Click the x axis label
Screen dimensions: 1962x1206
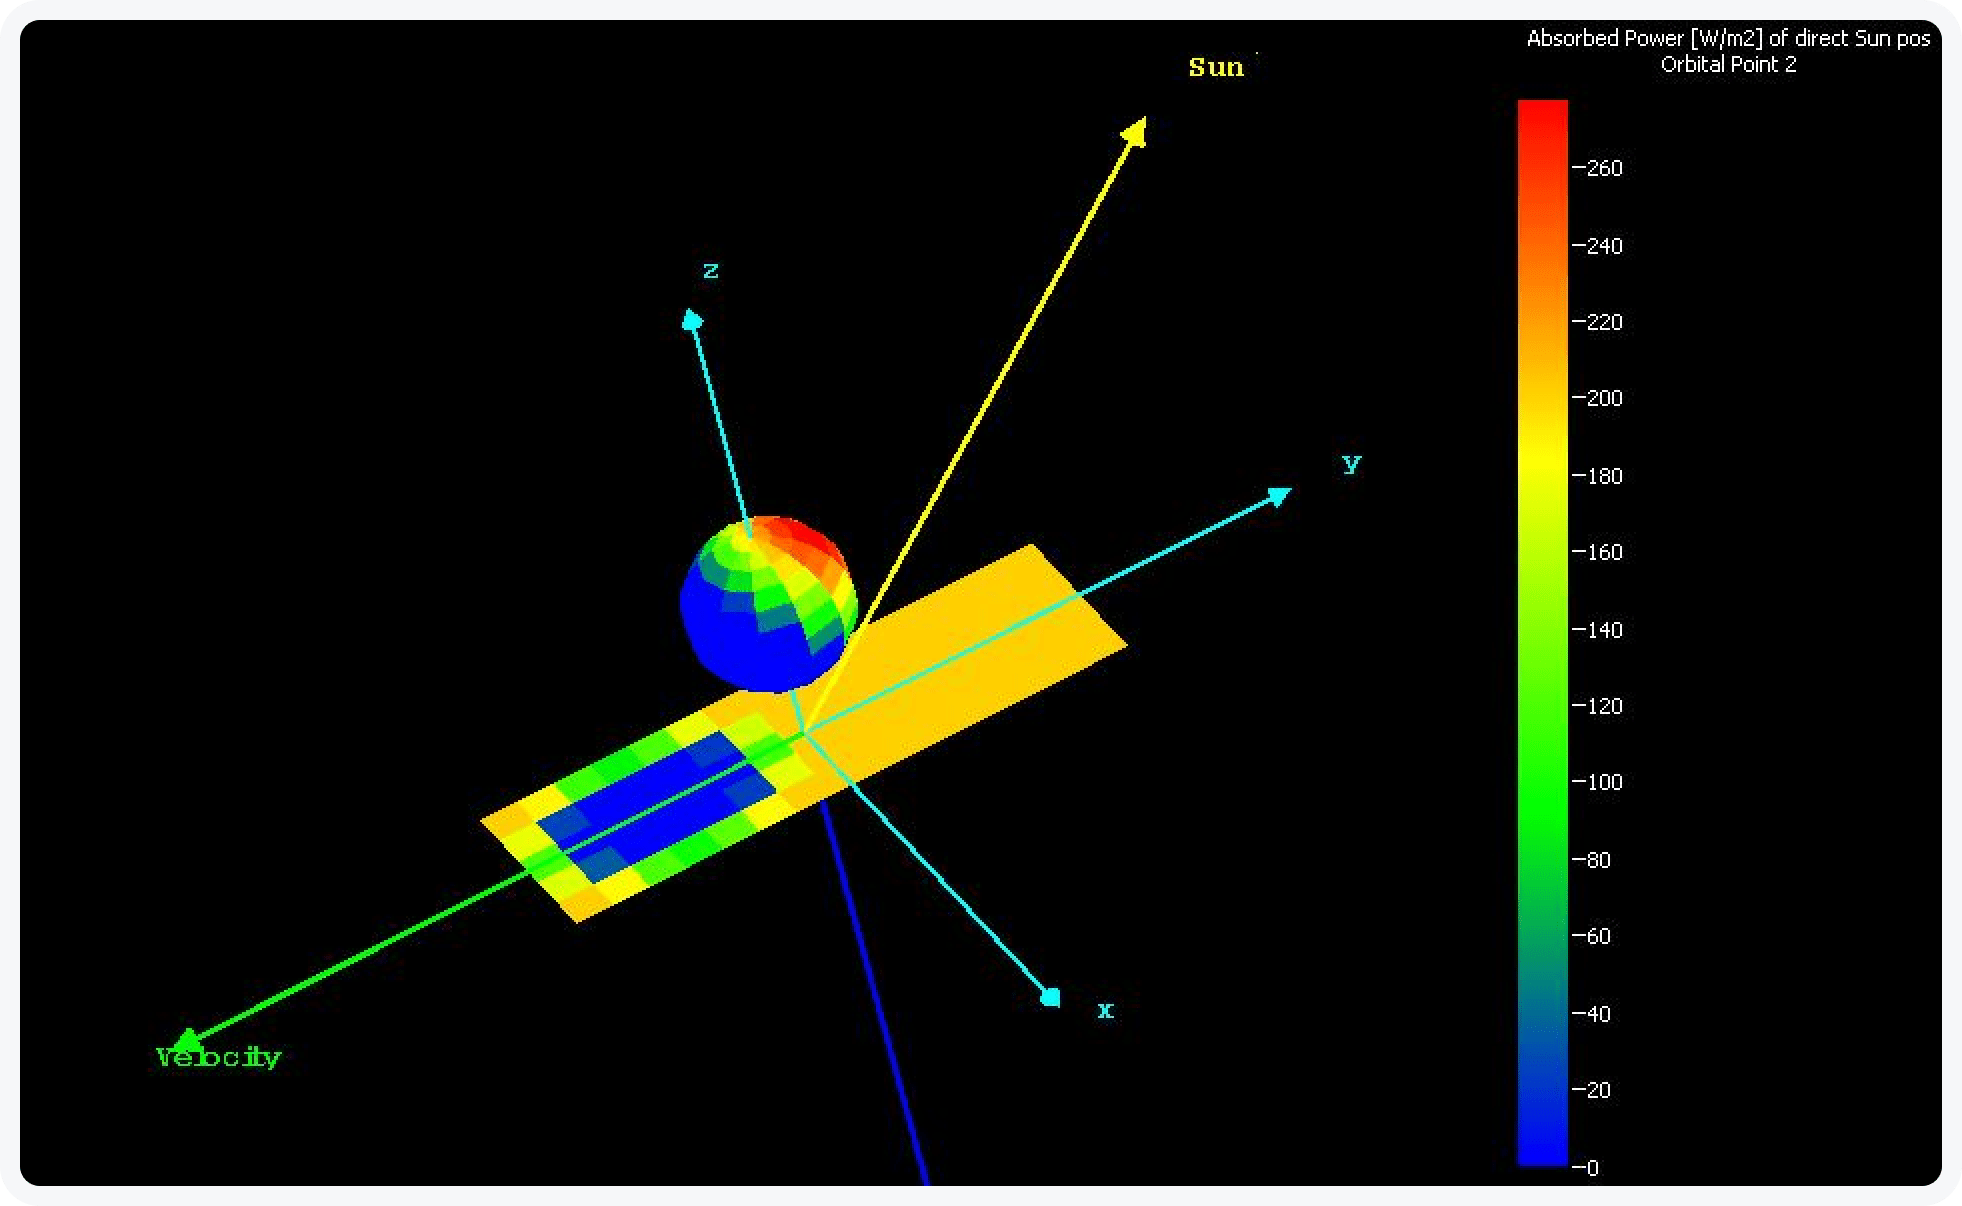pos(1105,1010)
